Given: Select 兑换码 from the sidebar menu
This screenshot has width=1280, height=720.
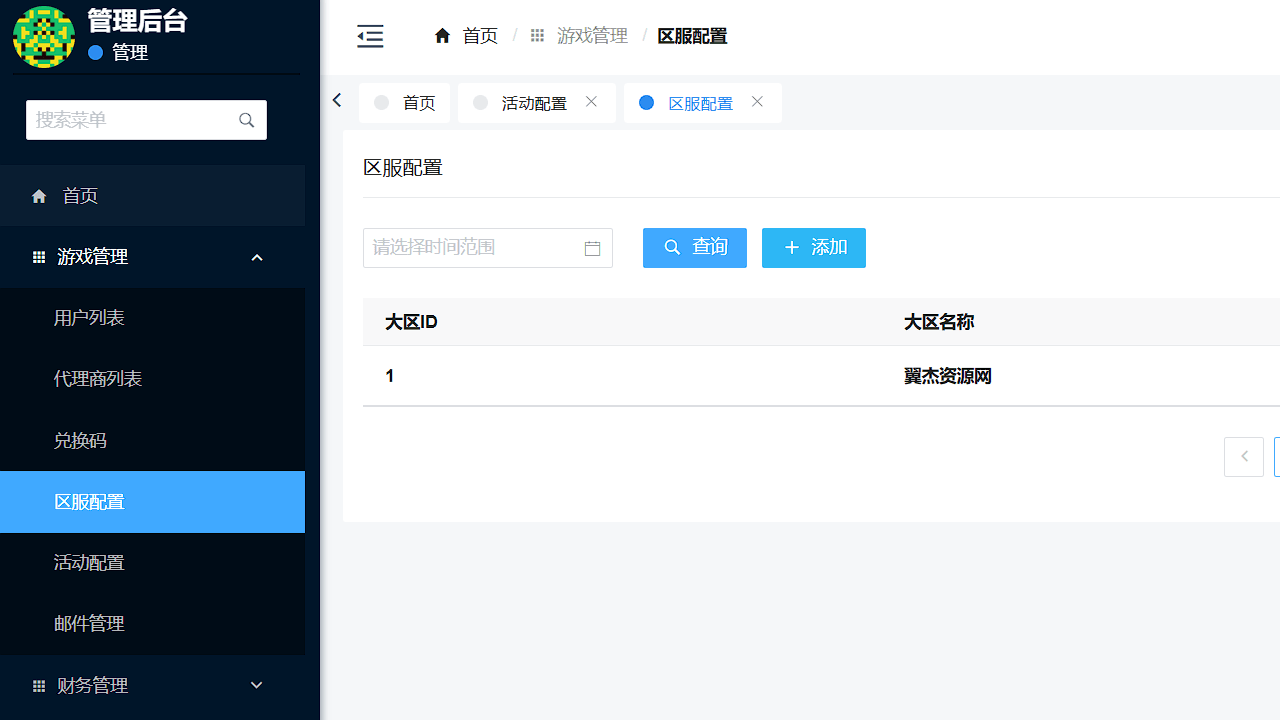Looking at the screenshot, I should (x=80, y=440).
